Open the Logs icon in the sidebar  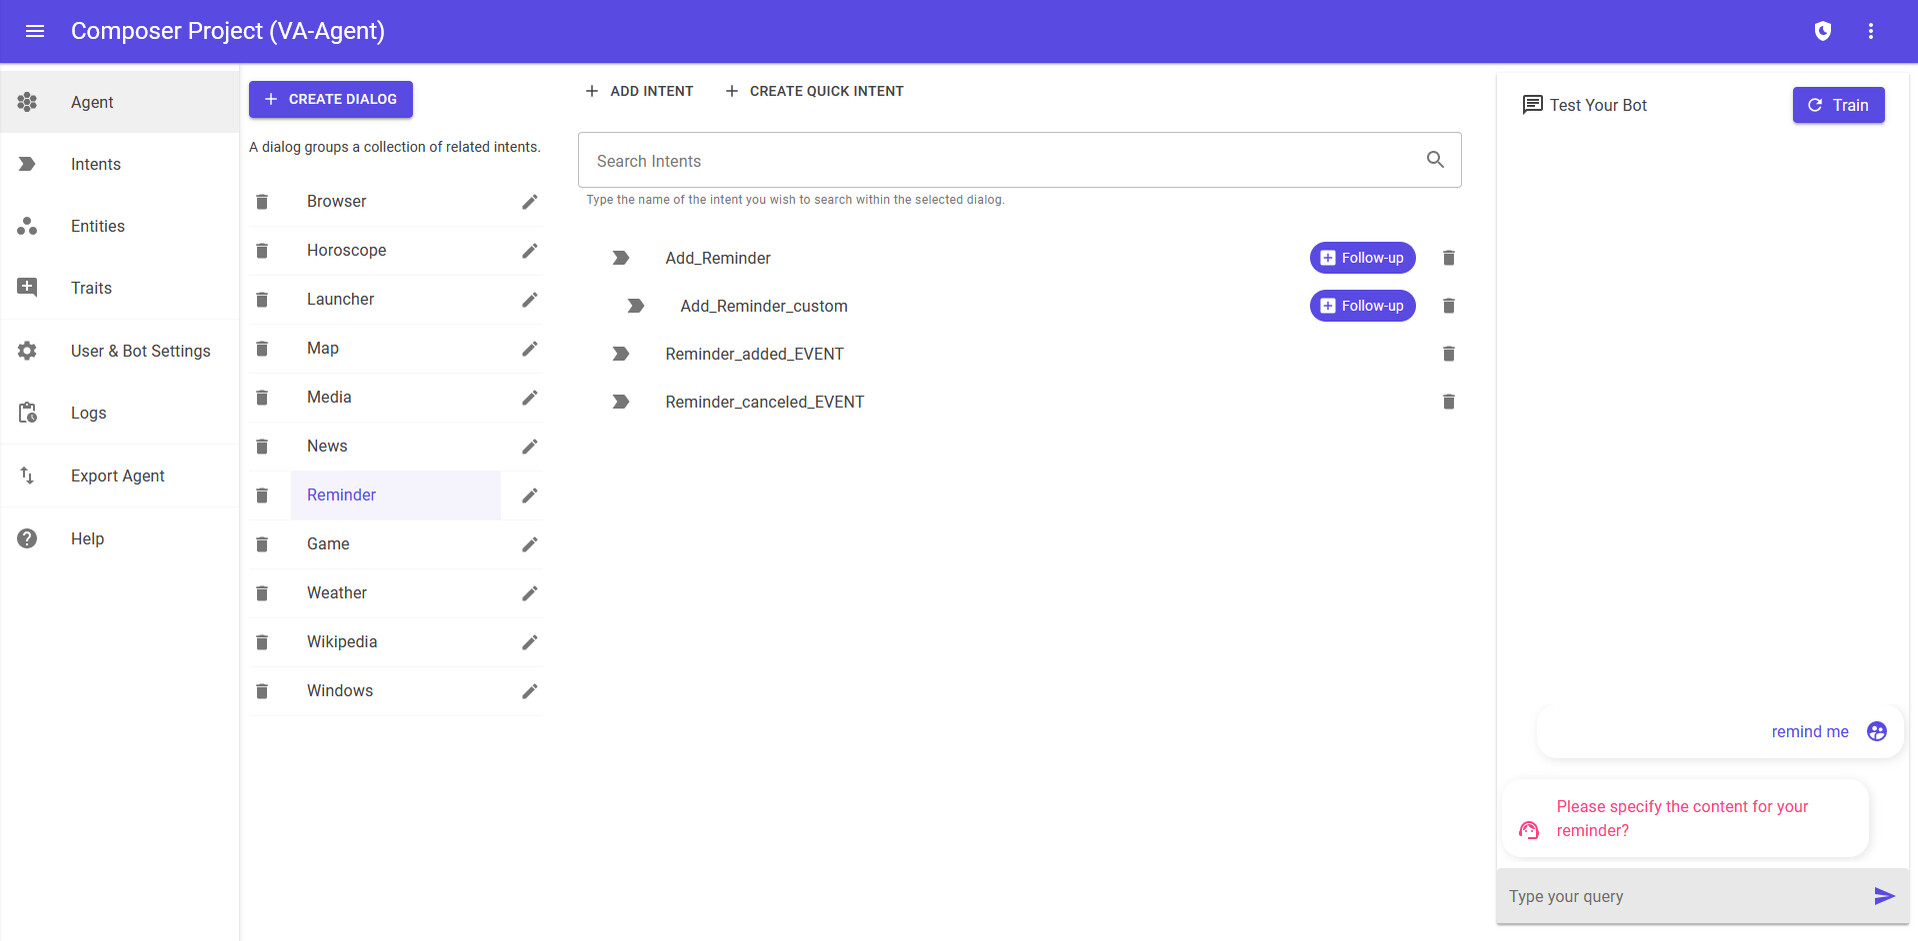point(26,412)
